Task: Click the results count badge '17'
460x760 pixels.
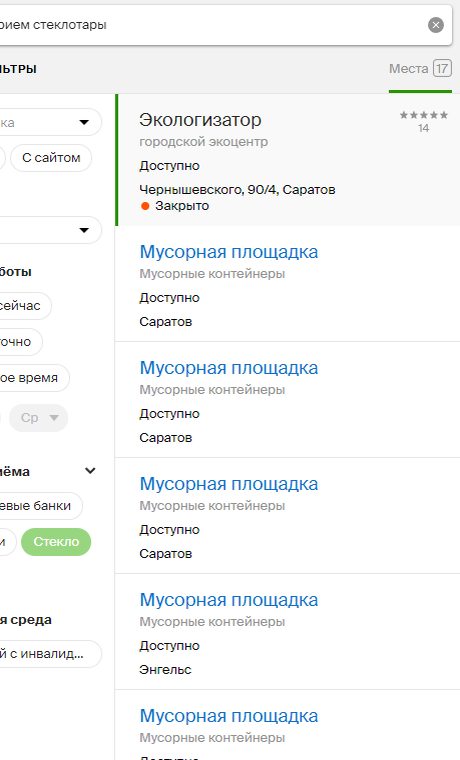Action: point(442,69)
